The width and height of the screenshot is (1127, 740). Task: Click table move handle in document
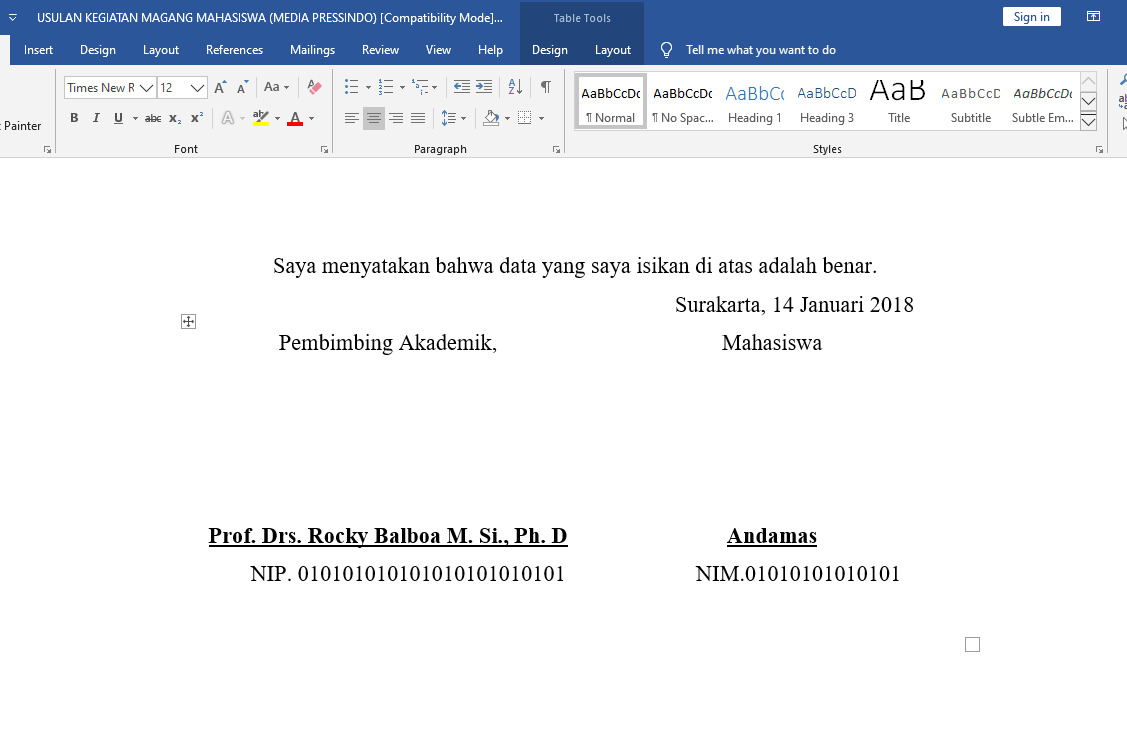click(188, 322)
